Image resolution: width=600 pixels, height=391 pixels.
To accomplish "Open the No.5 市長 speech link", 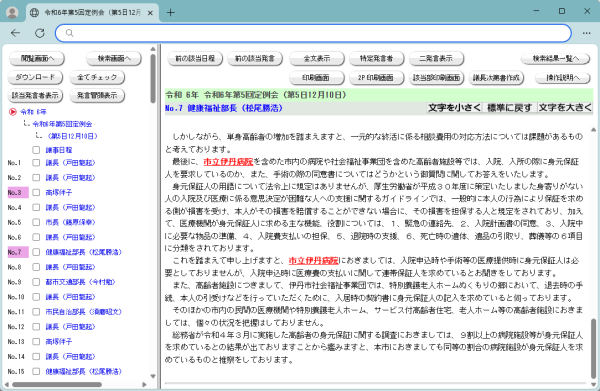I will [x=70, y=222].
